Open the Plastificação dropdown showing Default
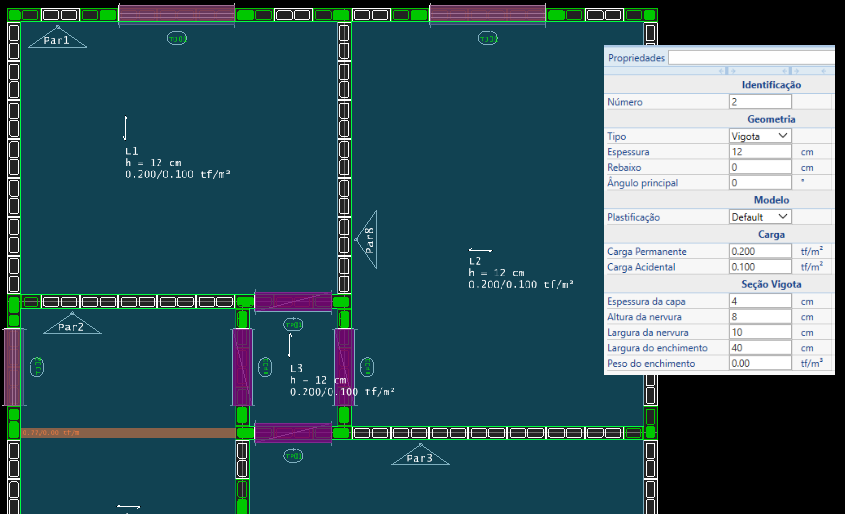 coord(760,217)
